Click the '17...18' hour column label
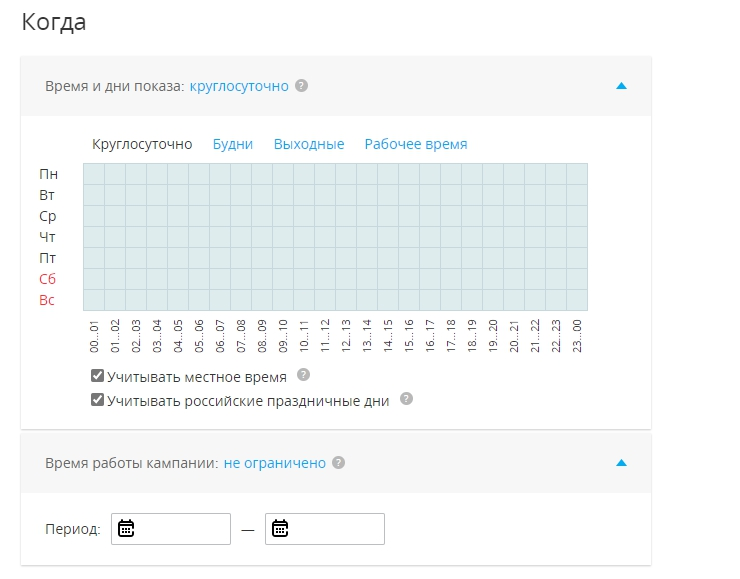 451,336
